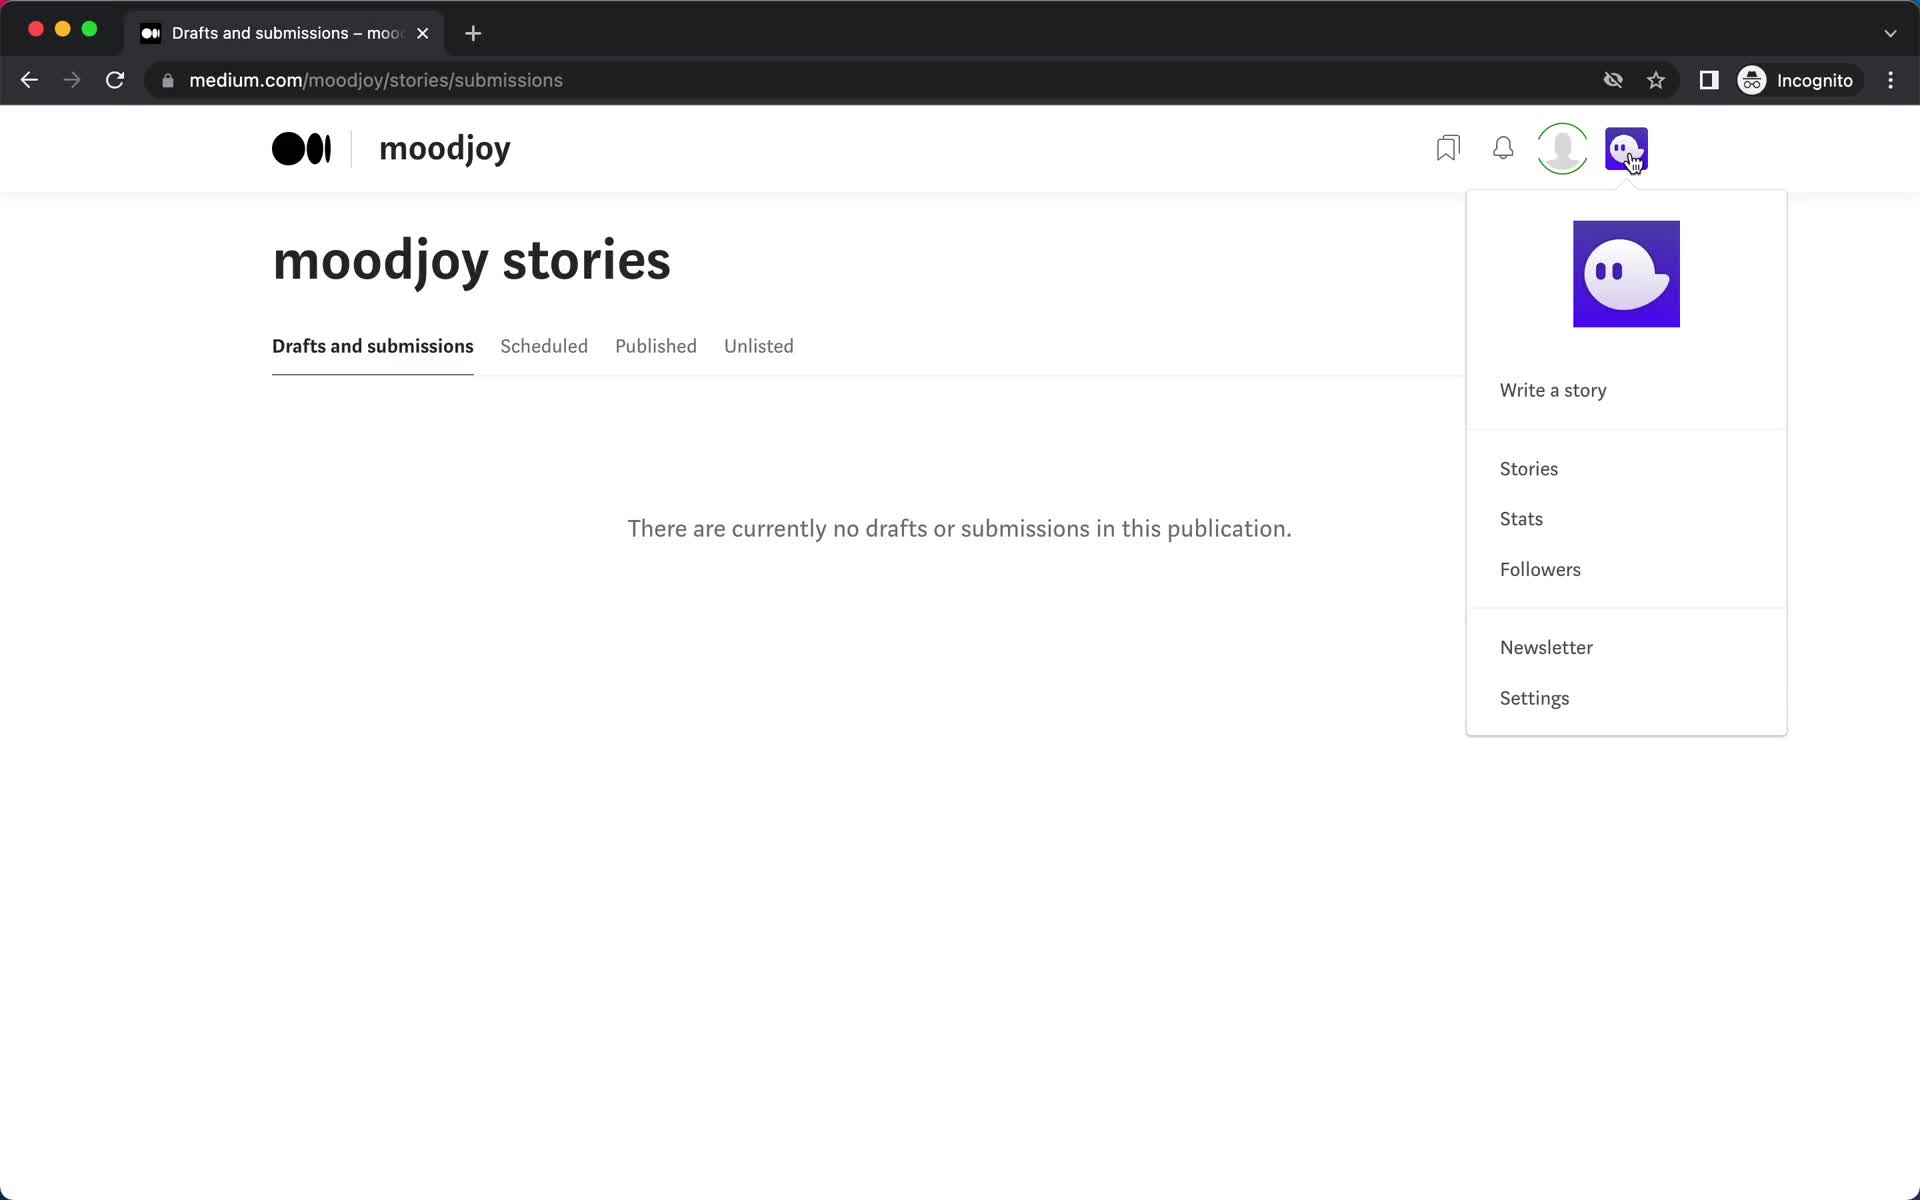The width and height of the screenshot is (1920, 1200).
Task: Click the browser bookmark star icon
Action: 1656,80
